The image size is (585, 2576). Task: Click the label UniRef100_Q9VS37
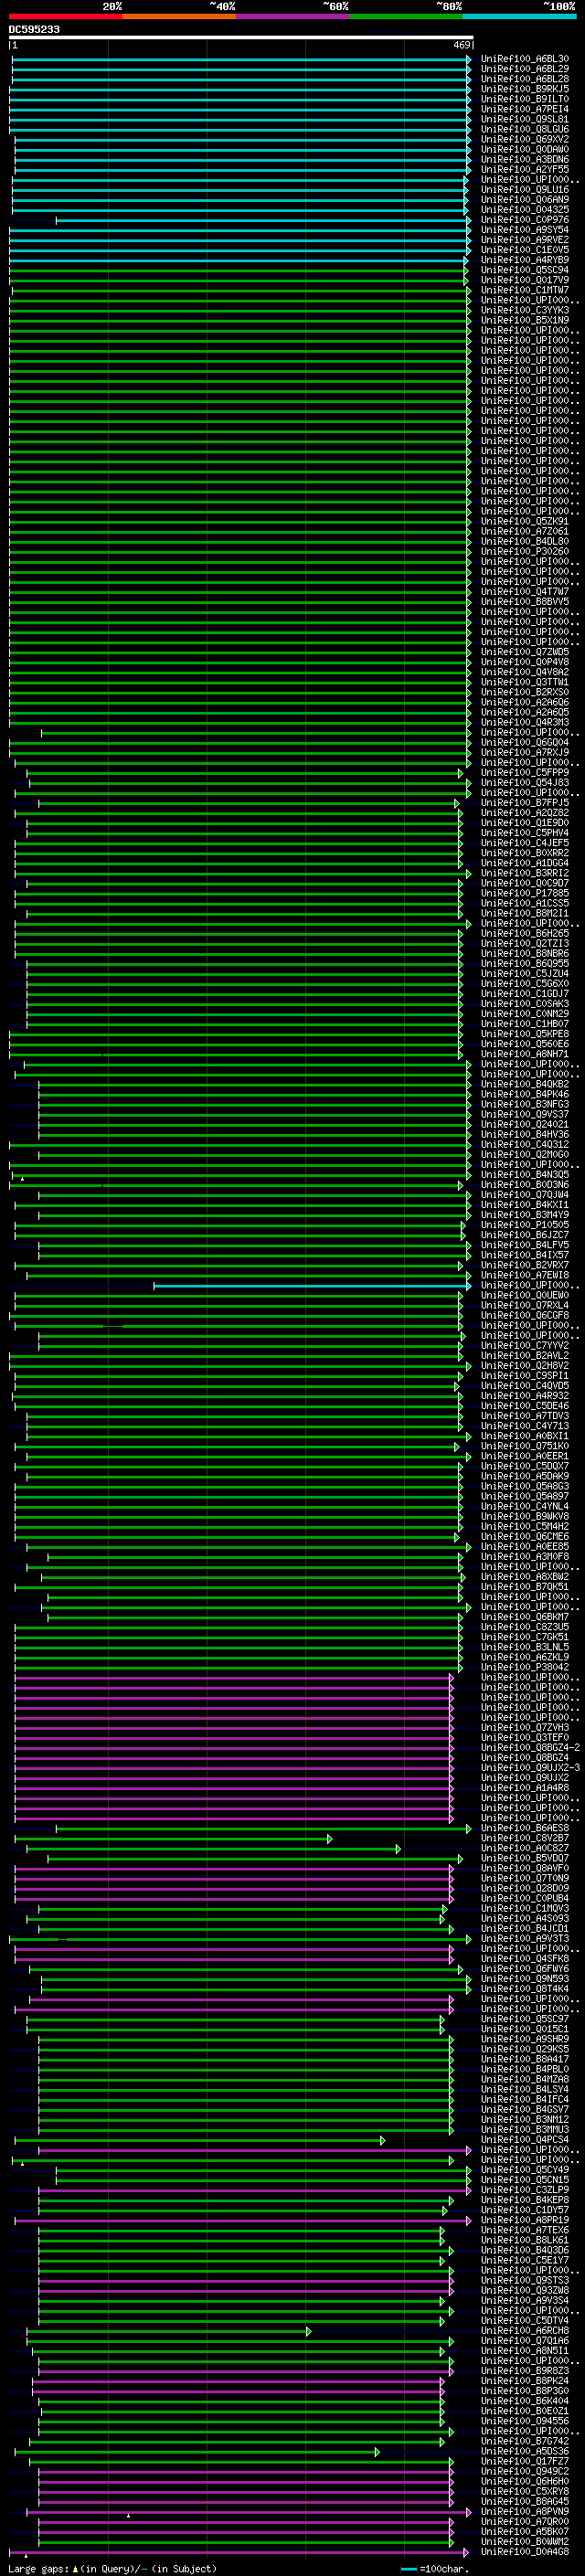tap(525, 1114)
